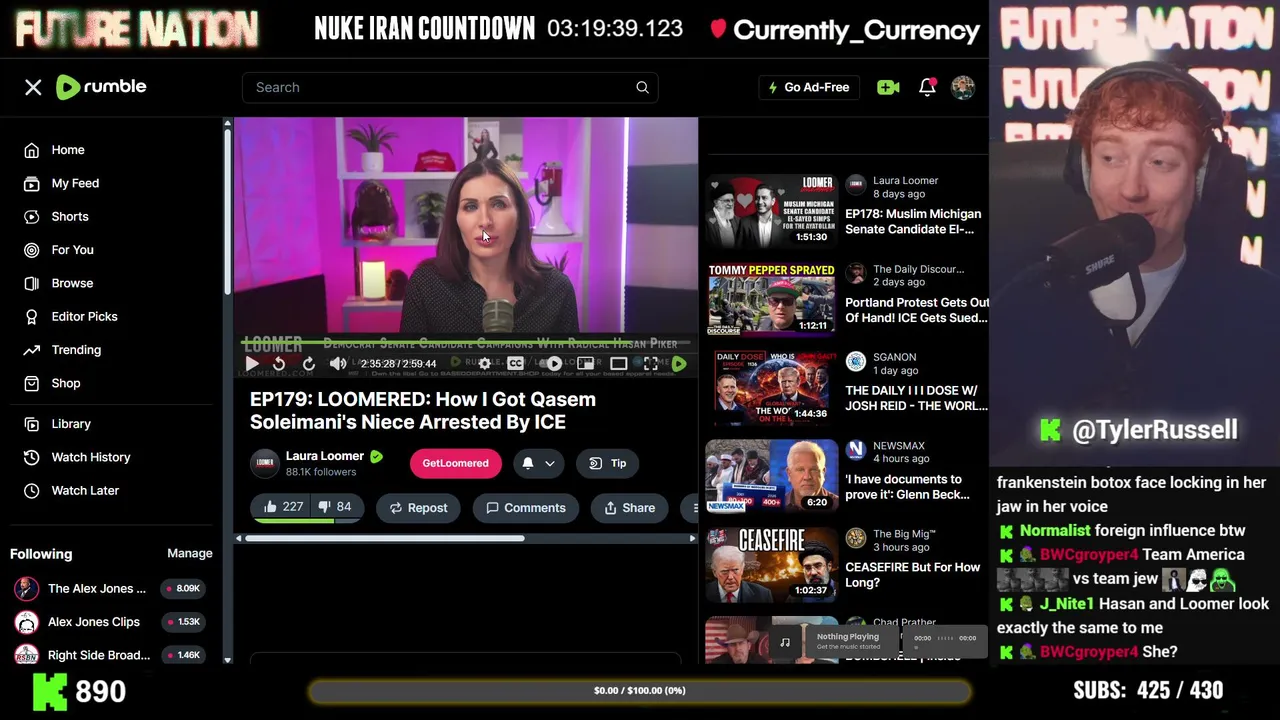1280x720 pixels.
Task: Open player settings gear
Action: pyautogui.click(x=485, y=364)
